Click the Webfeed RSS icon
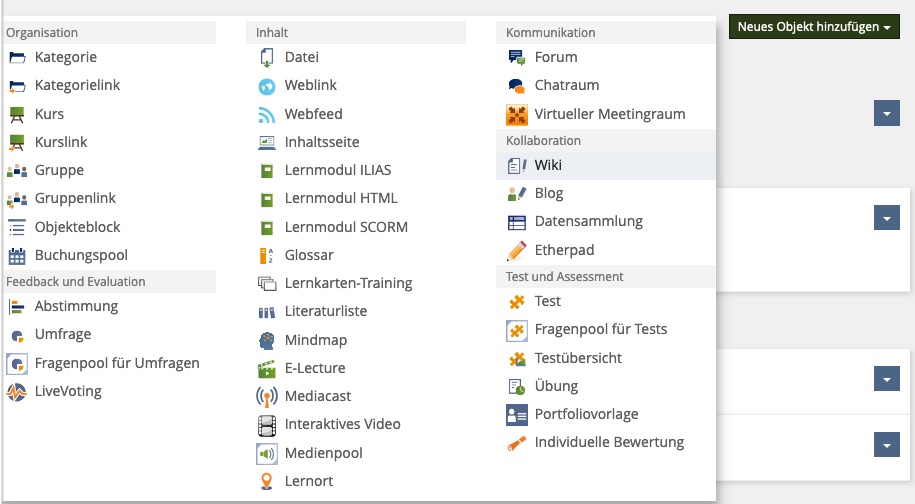 coord(267,114)
